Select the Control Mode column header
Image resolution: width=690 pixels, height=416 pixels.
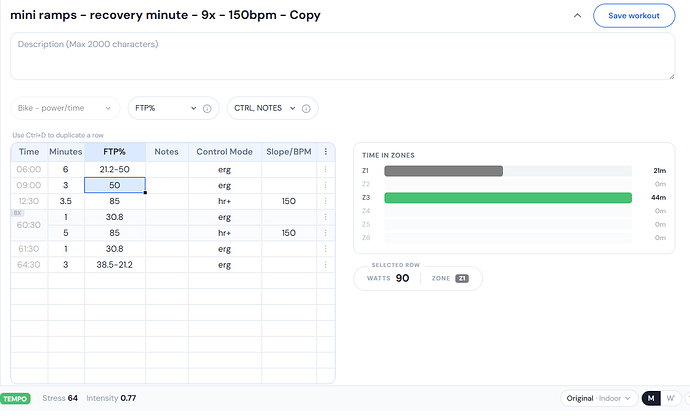coord(224,152)
